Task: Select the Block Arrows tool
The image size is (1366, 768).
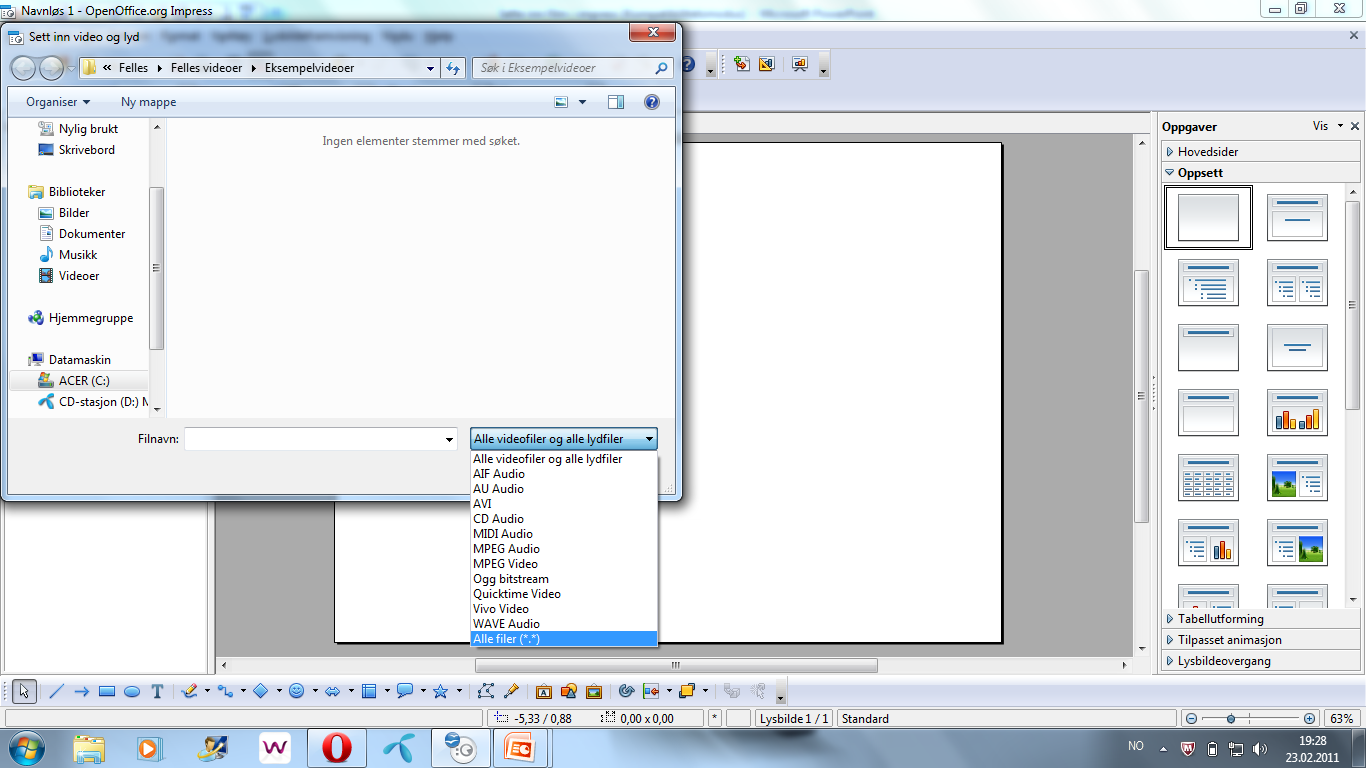Action: tap(333, 691)
